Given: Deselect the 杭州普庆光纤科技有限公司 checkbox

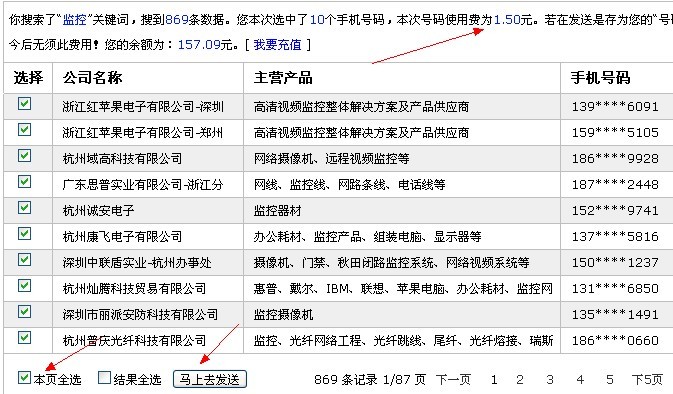Looking at the screenshot, I should coord(24,337).
